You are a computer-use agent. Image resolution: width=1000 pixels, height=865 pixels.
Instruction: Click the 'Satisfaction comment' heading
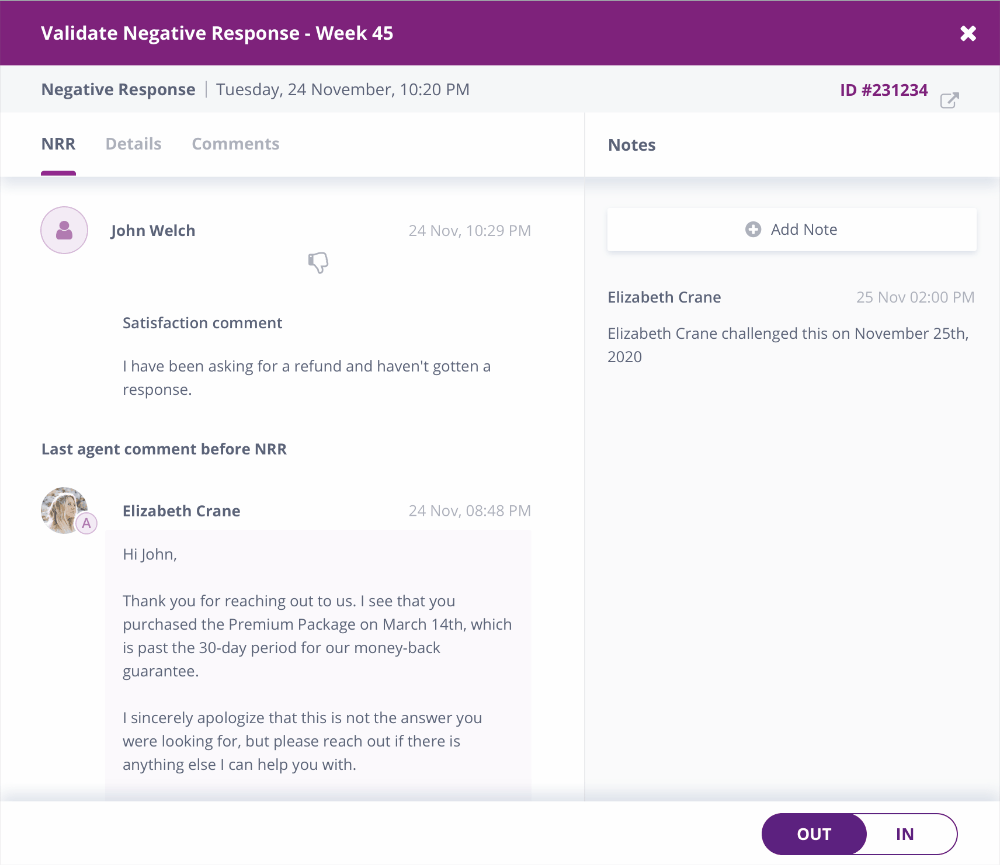(x=202, y=323)
